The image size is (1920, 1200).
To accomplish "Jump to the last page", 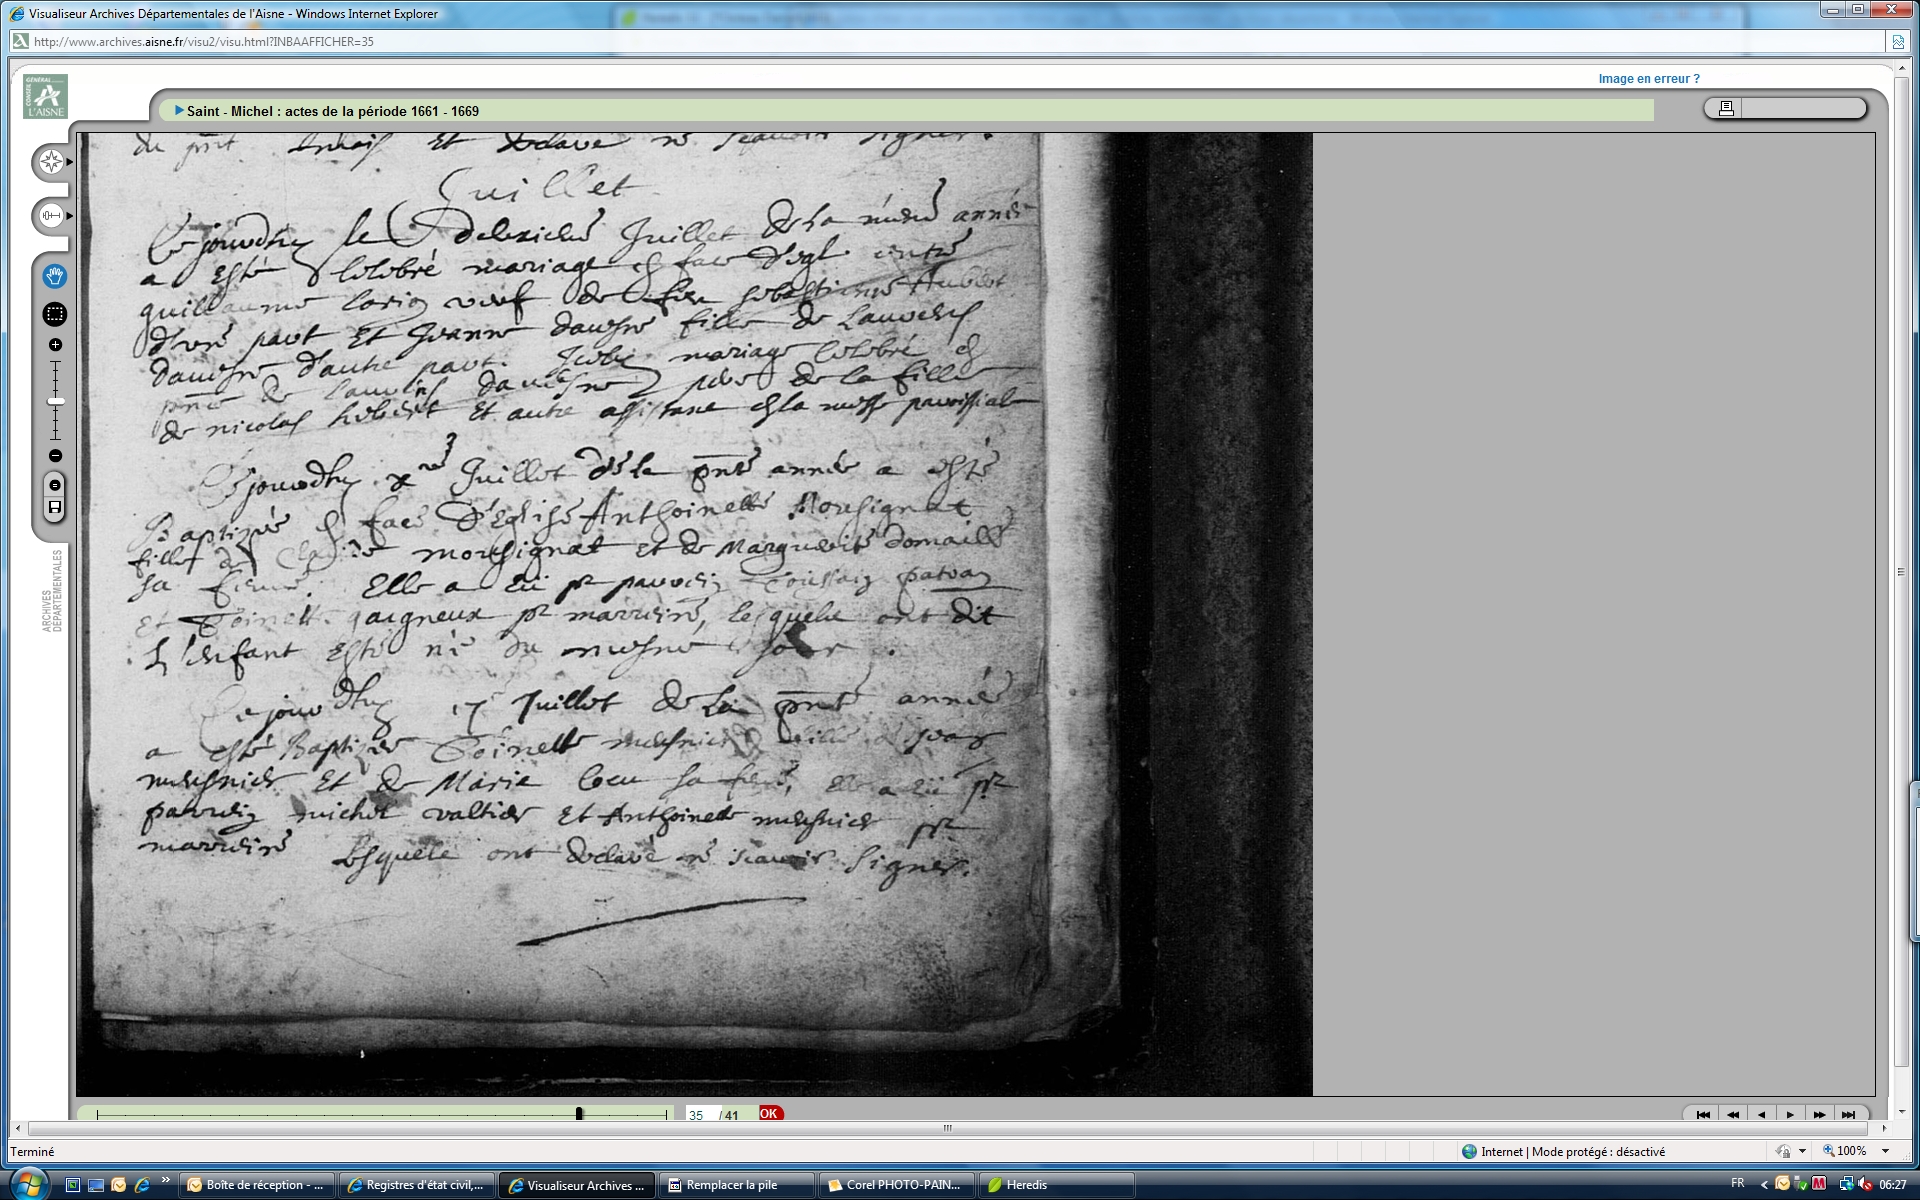I will pyautogui.click(x=1848, y=1114).
